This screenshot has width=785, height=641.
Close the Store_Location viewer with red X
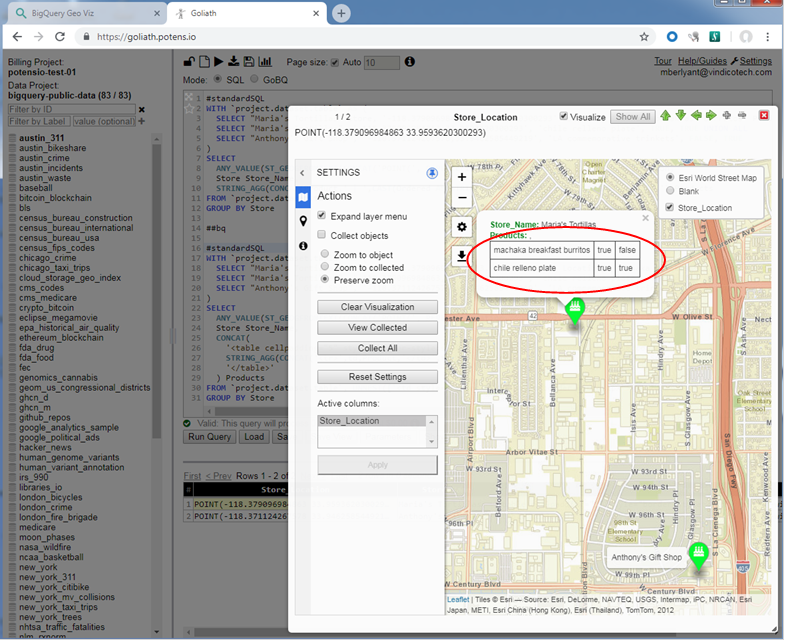click(764, 116)
